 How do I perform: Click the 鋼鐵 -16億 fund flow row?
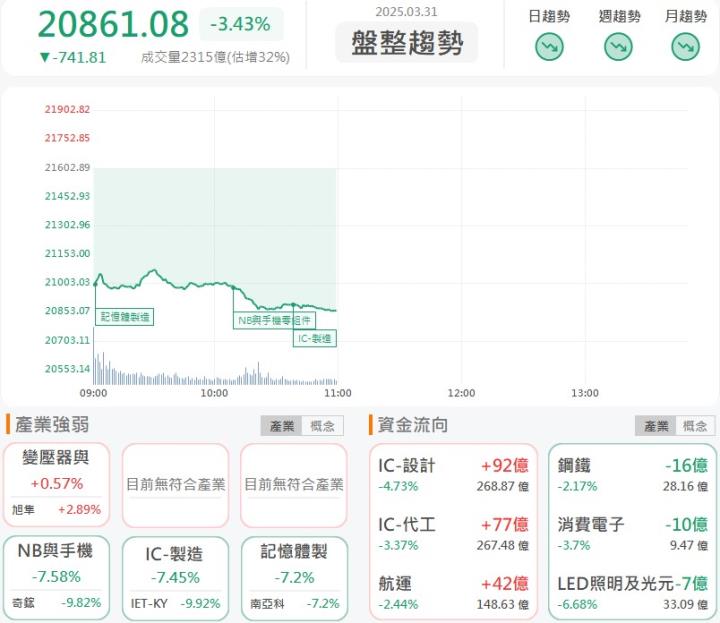[632, 475]
